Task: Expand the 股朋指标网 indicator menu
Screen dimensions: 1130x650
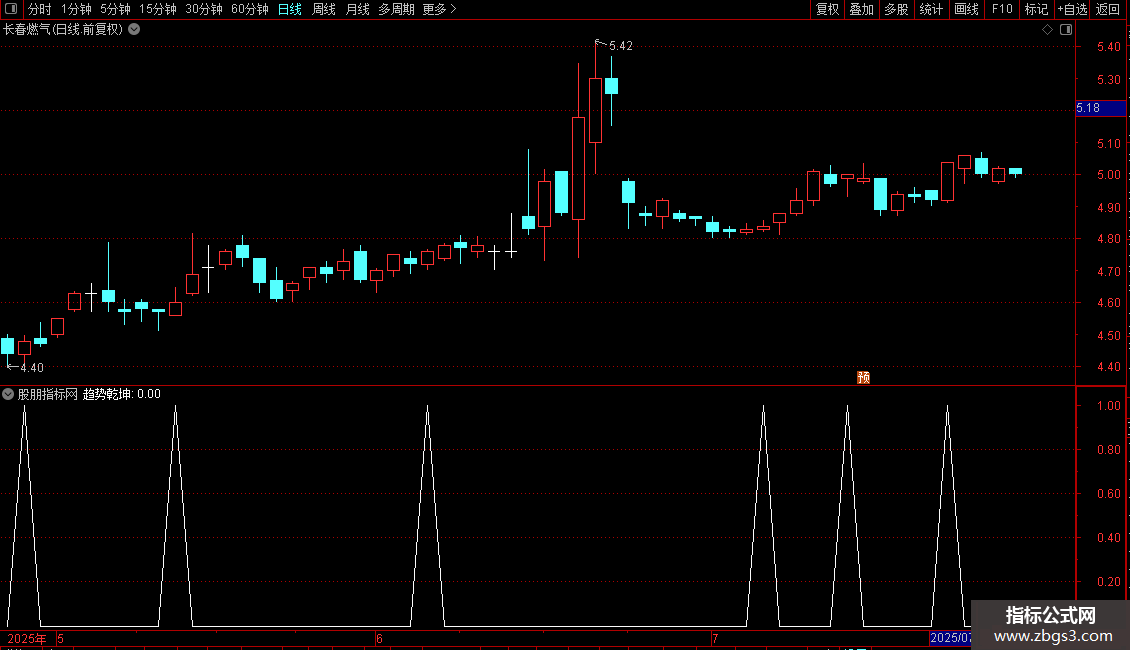Action: pyautogui.click(x=8, y=394)
